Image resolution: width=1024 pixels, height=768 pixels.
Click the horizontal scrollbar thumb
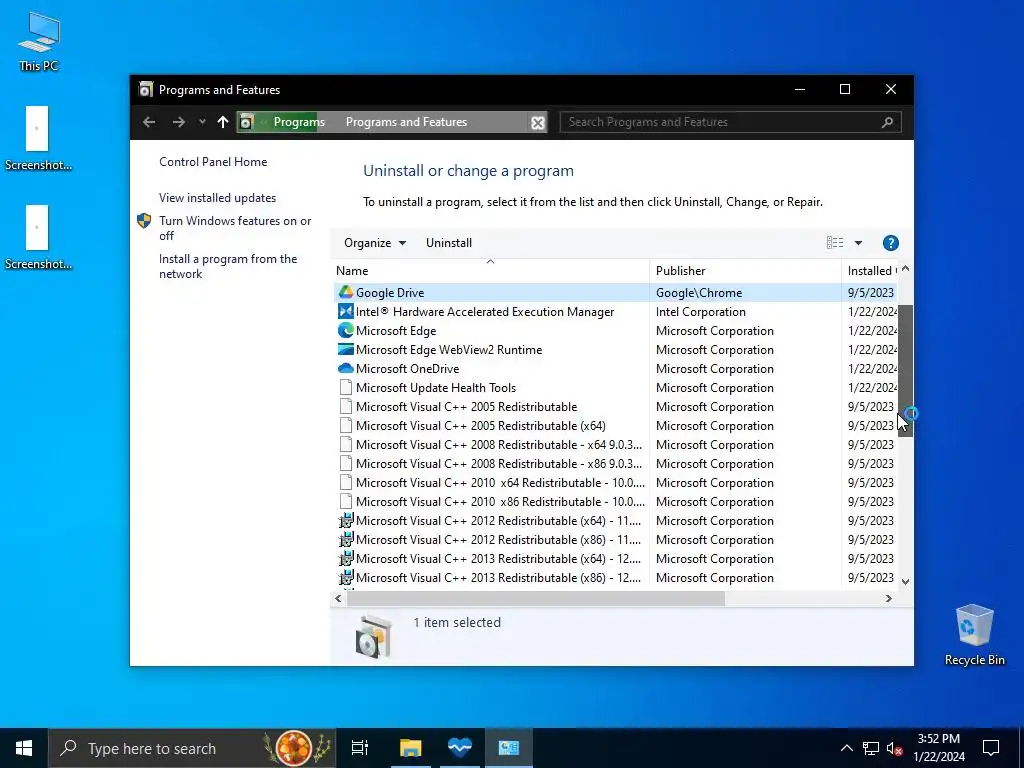pyautogui.click(x=536, y=598)
